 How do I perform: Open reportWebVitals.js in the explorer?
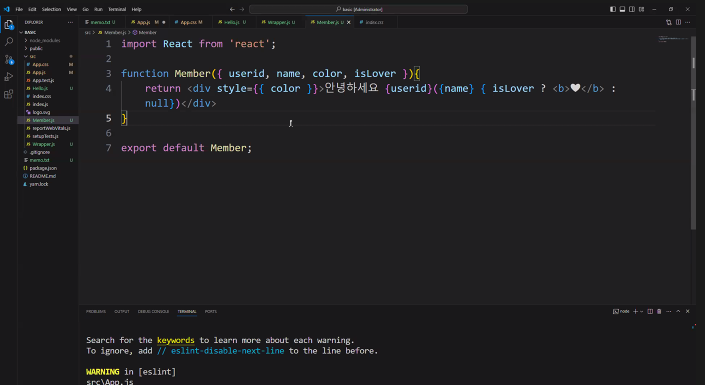click(51, 128)
